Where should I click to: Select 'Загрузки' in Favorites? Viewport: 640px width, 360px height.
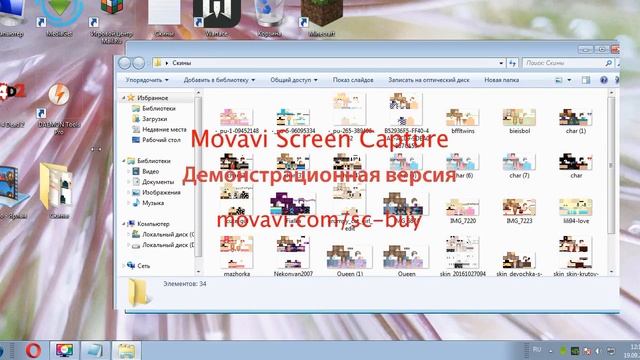pyautogui.click(x=154, y=119)
